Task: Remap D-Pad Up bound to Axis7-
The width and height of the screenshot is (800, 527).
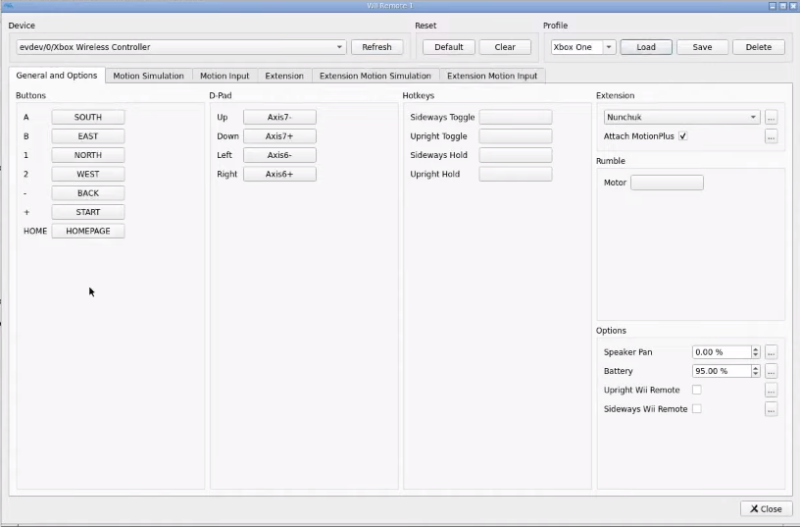Action: 280,117
